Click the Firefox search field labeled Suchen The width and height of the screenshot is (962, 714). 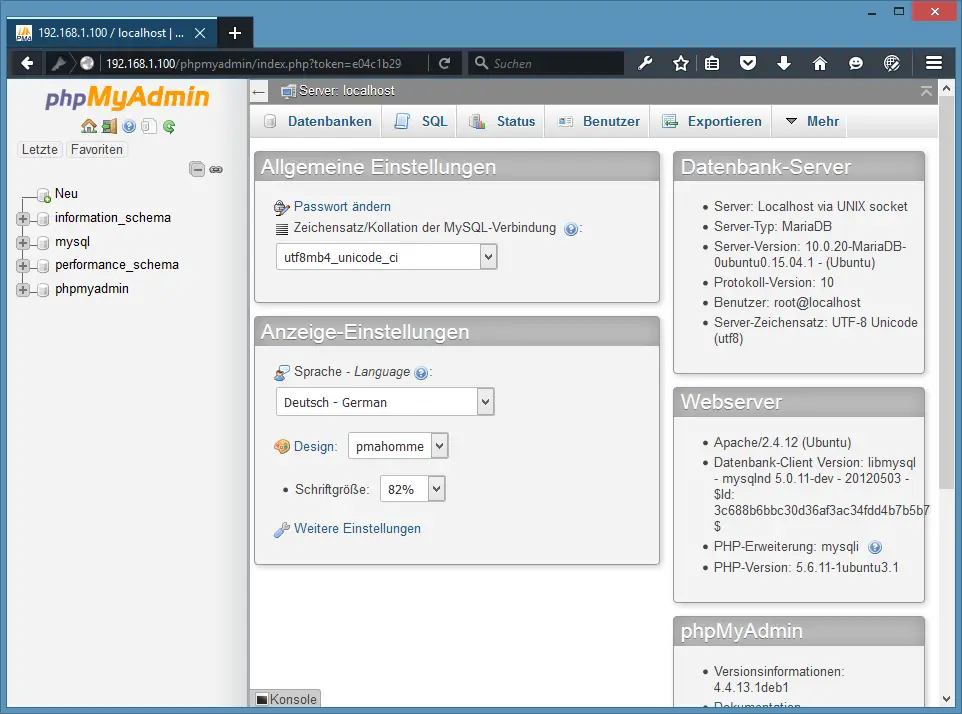[550, 63]
